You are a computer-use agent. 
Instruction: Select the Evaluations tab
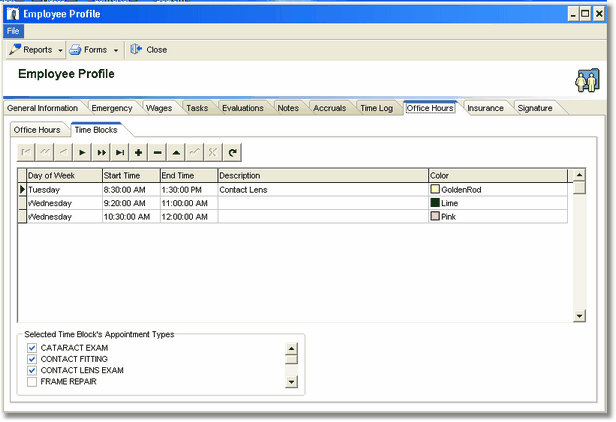(243, 108)
